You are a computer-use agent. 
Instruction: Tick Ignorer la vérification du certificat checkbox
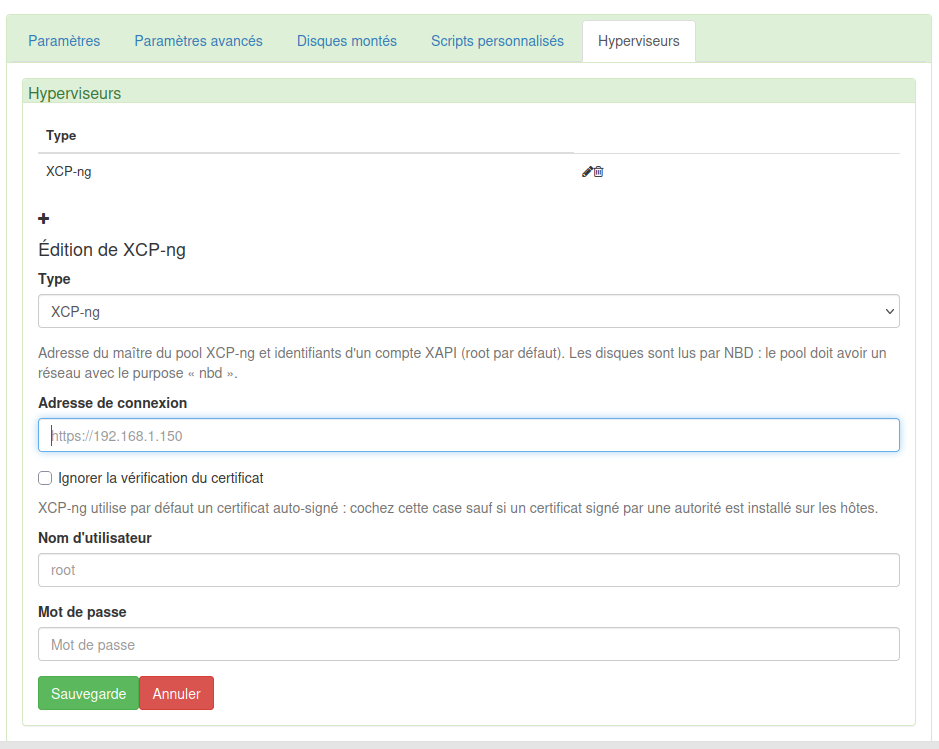(45, 478)
